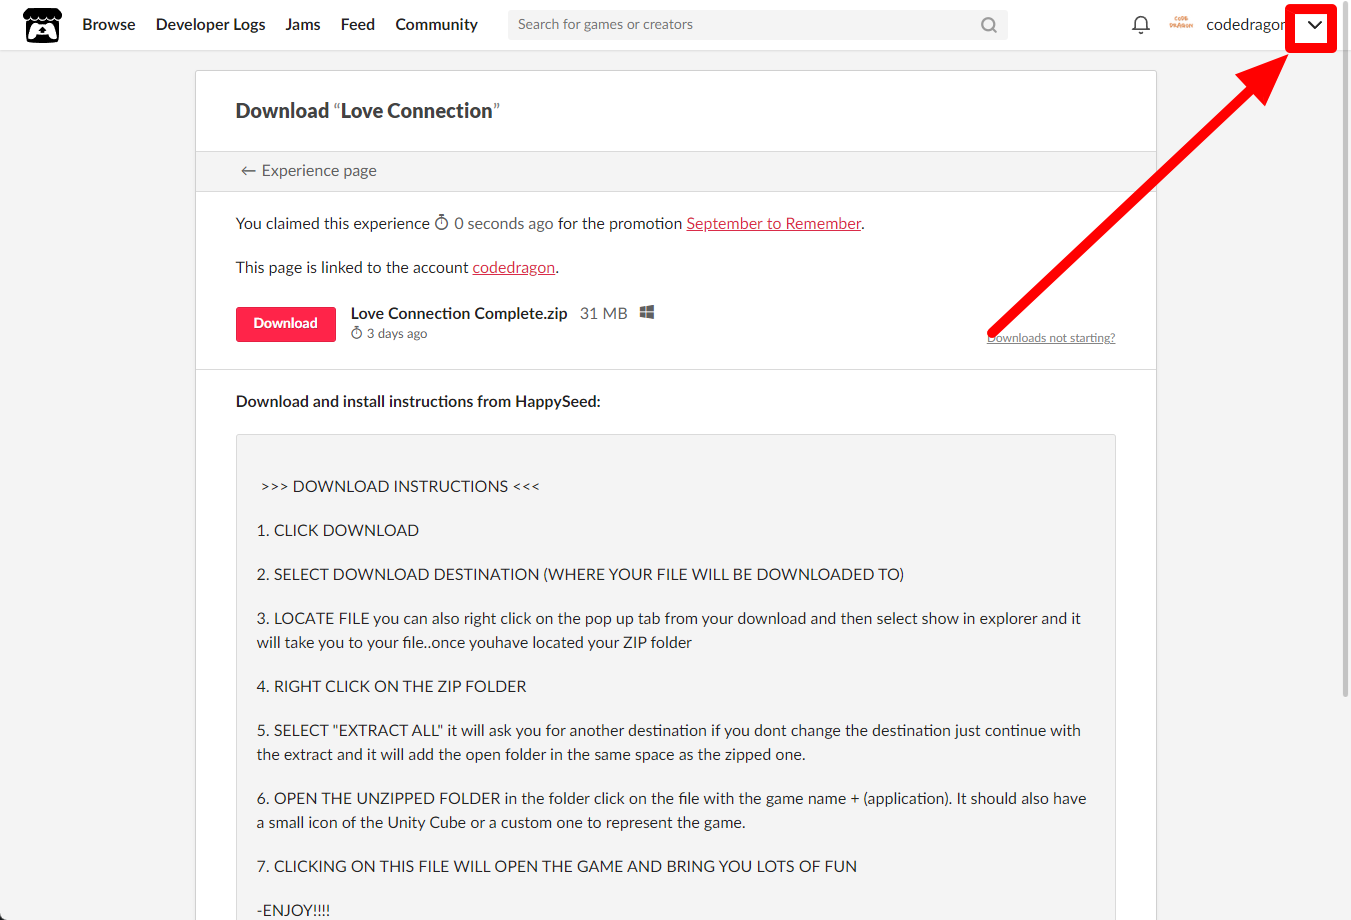This screenshot has height=920, width=1351.
Task: Click the Downloads not starting? link
Action: coord(1051,338)
